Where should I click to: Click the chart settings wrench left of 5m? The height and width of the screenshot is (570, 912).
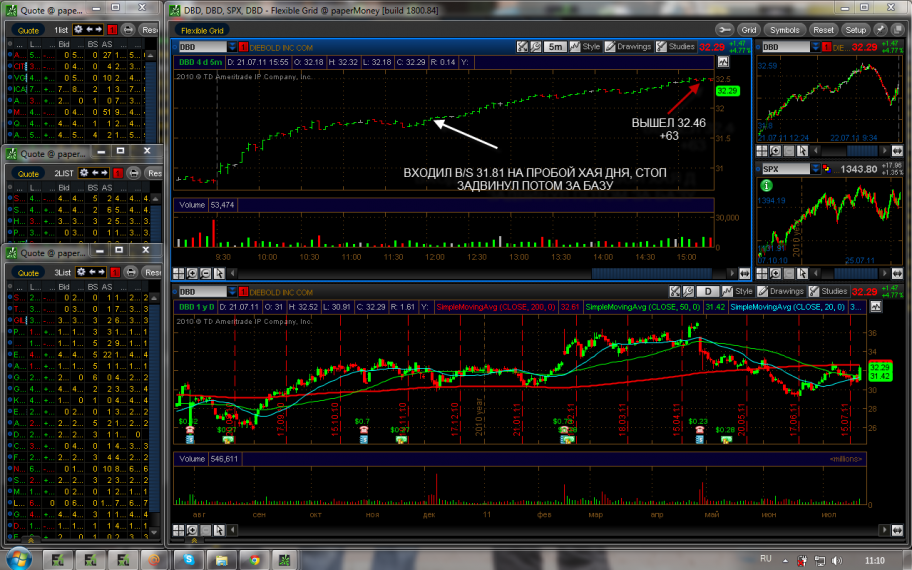coord(536,47)
